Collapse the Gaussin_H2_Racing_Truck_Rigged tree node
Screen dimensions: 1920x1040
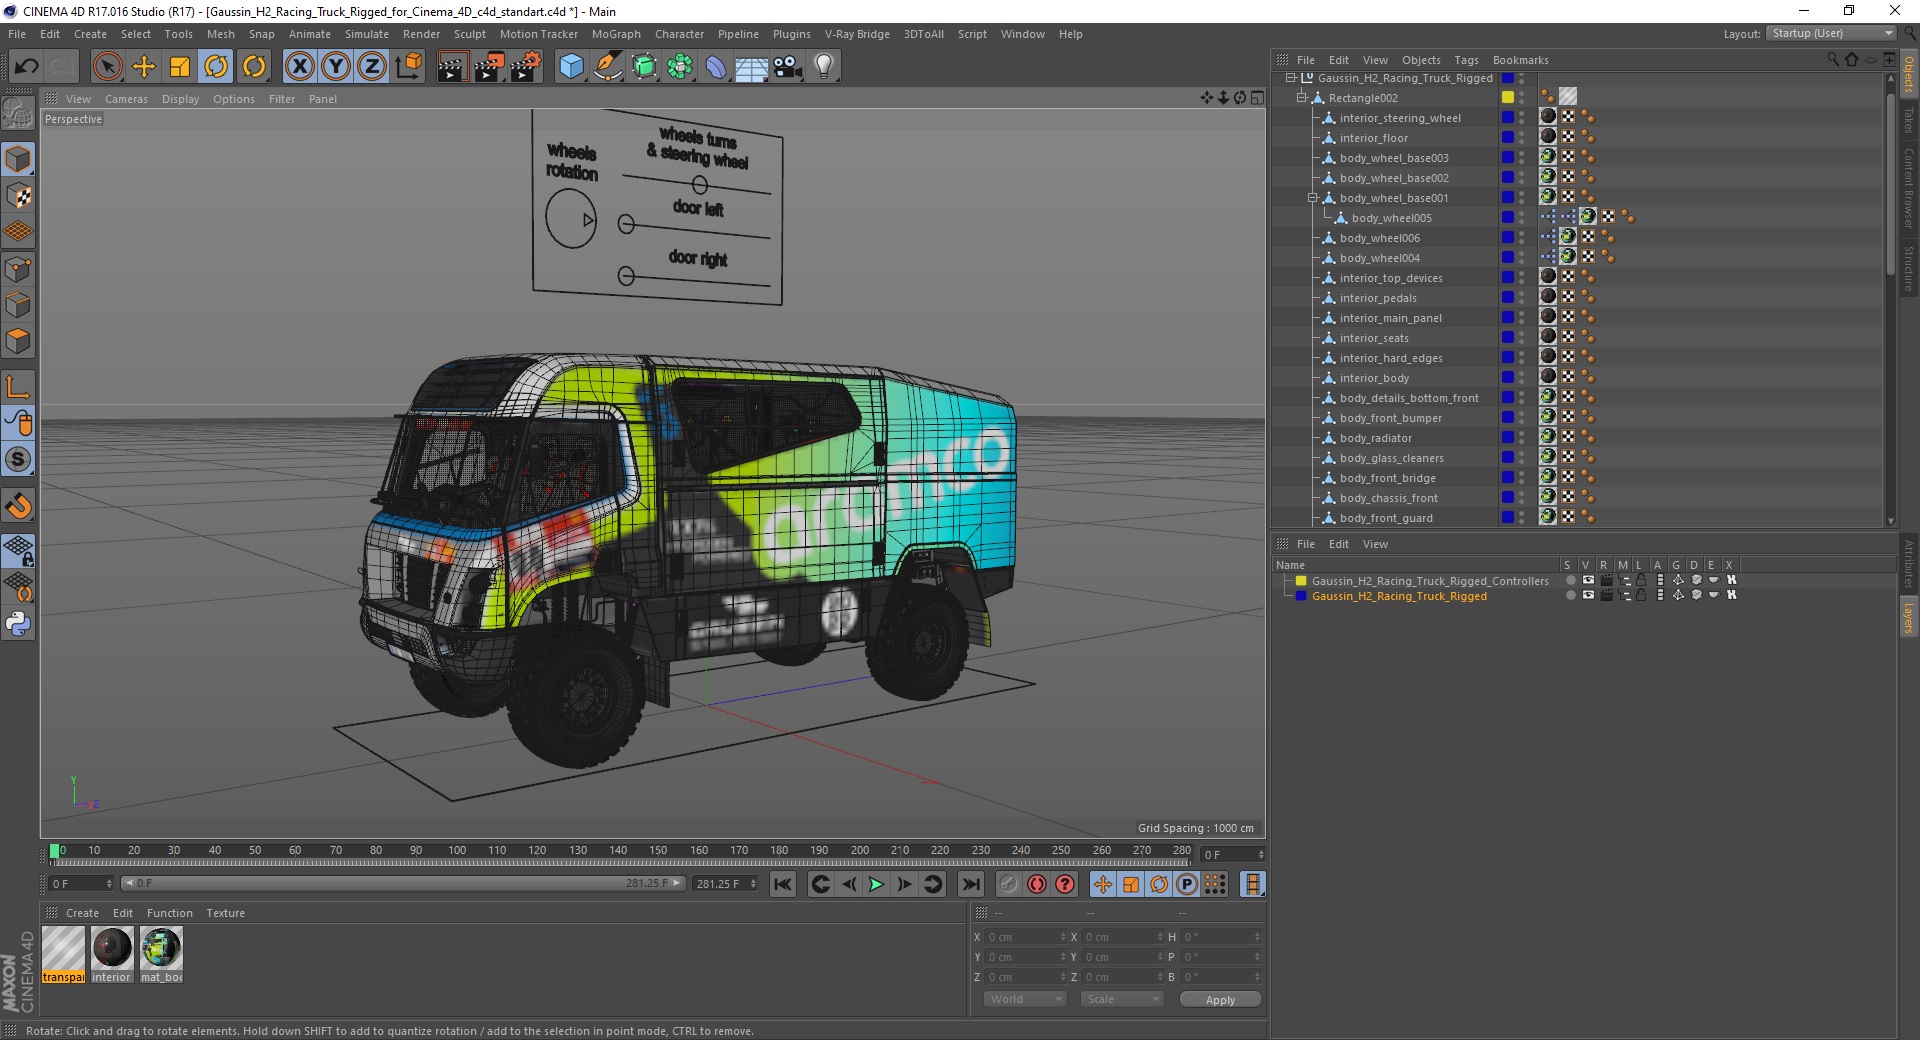tap(1290, 78)
